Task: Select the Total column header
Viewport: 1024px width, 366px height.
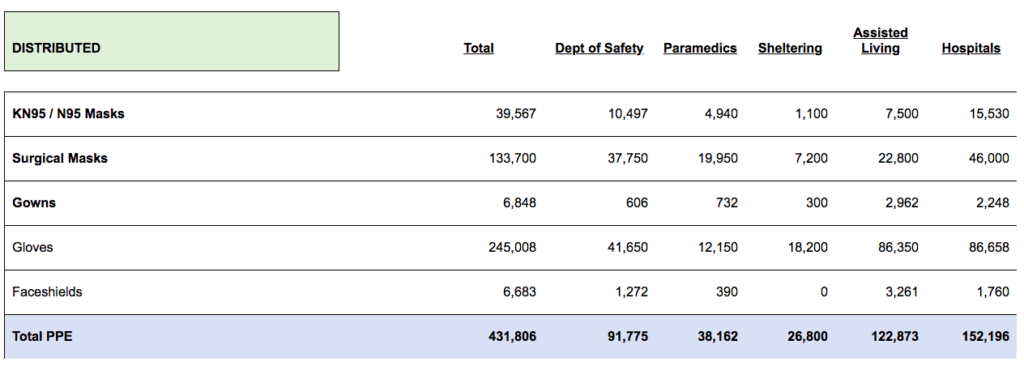Action: pyautogui.click(x=479, y=48)
